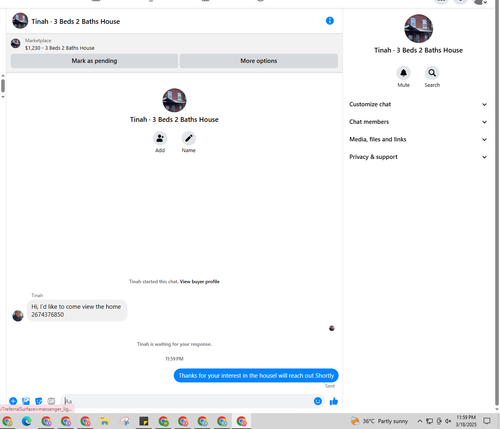
Task: Send a thumbs-up like
Action: pyautogui.click(x=334, y=401)
